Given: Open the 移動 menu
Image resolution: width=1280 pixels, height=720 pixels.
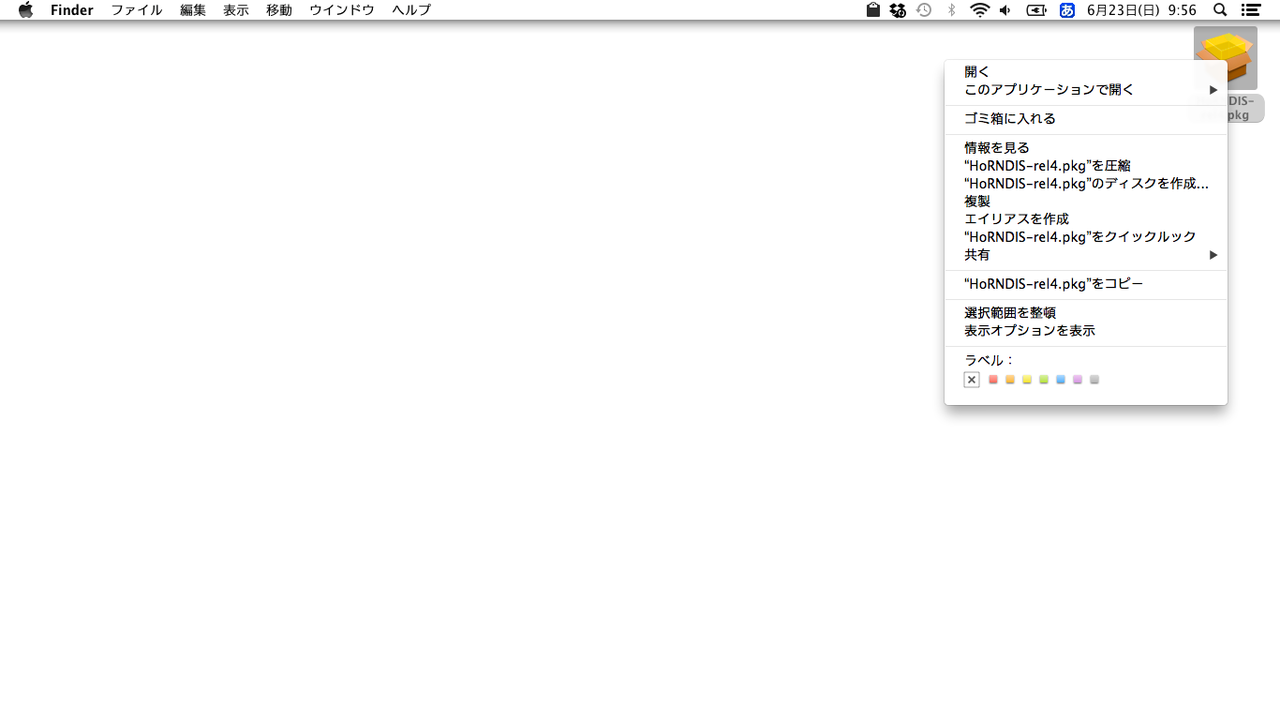Looking at the screenshot, I should pos(279,10).
